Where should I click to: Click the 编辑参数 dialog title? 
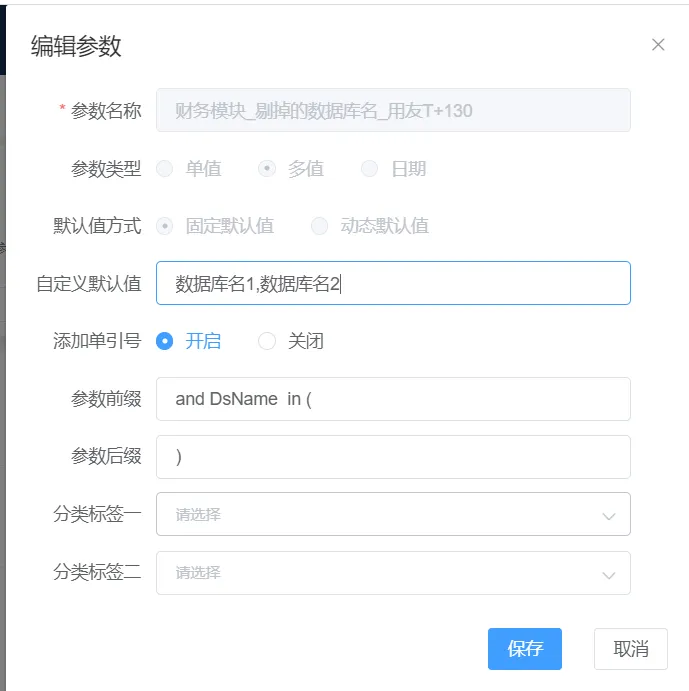pyautogui.click(x=76, y=46)
